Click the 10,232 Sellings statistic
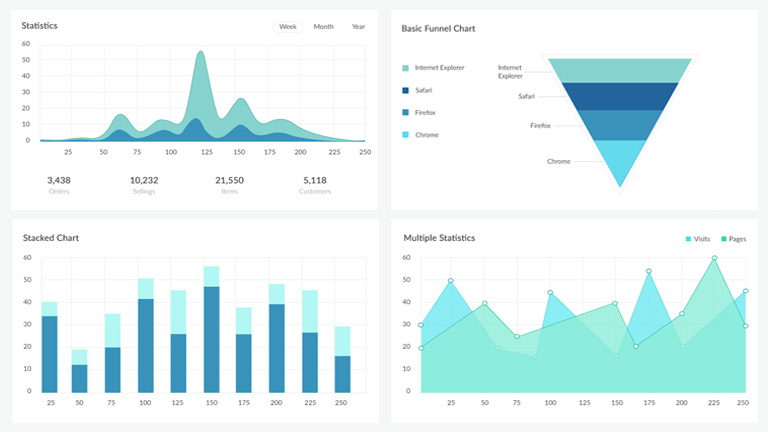The image size is (768, 432). 144,184
